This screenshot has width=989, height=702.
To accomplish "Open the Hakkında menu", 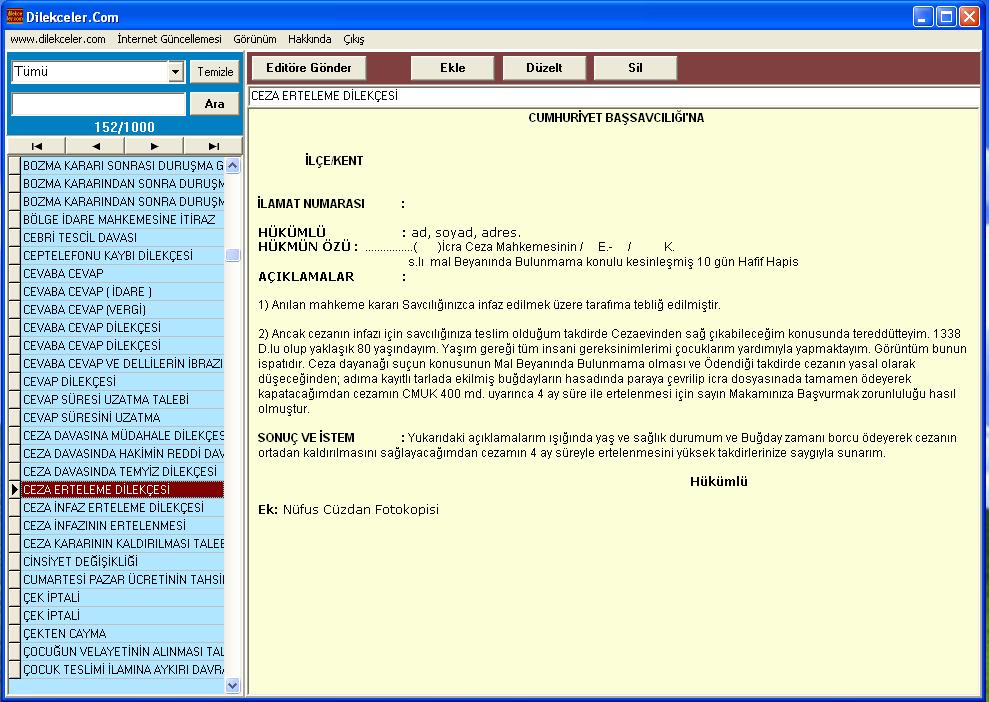I will tap(309, 39).
